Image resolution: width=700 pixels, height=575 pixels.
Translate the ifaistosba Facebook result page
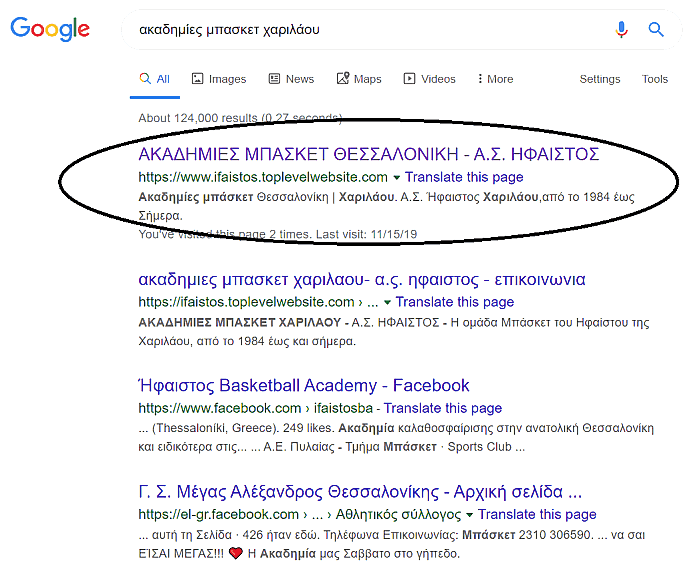click(x=443, y=408)
